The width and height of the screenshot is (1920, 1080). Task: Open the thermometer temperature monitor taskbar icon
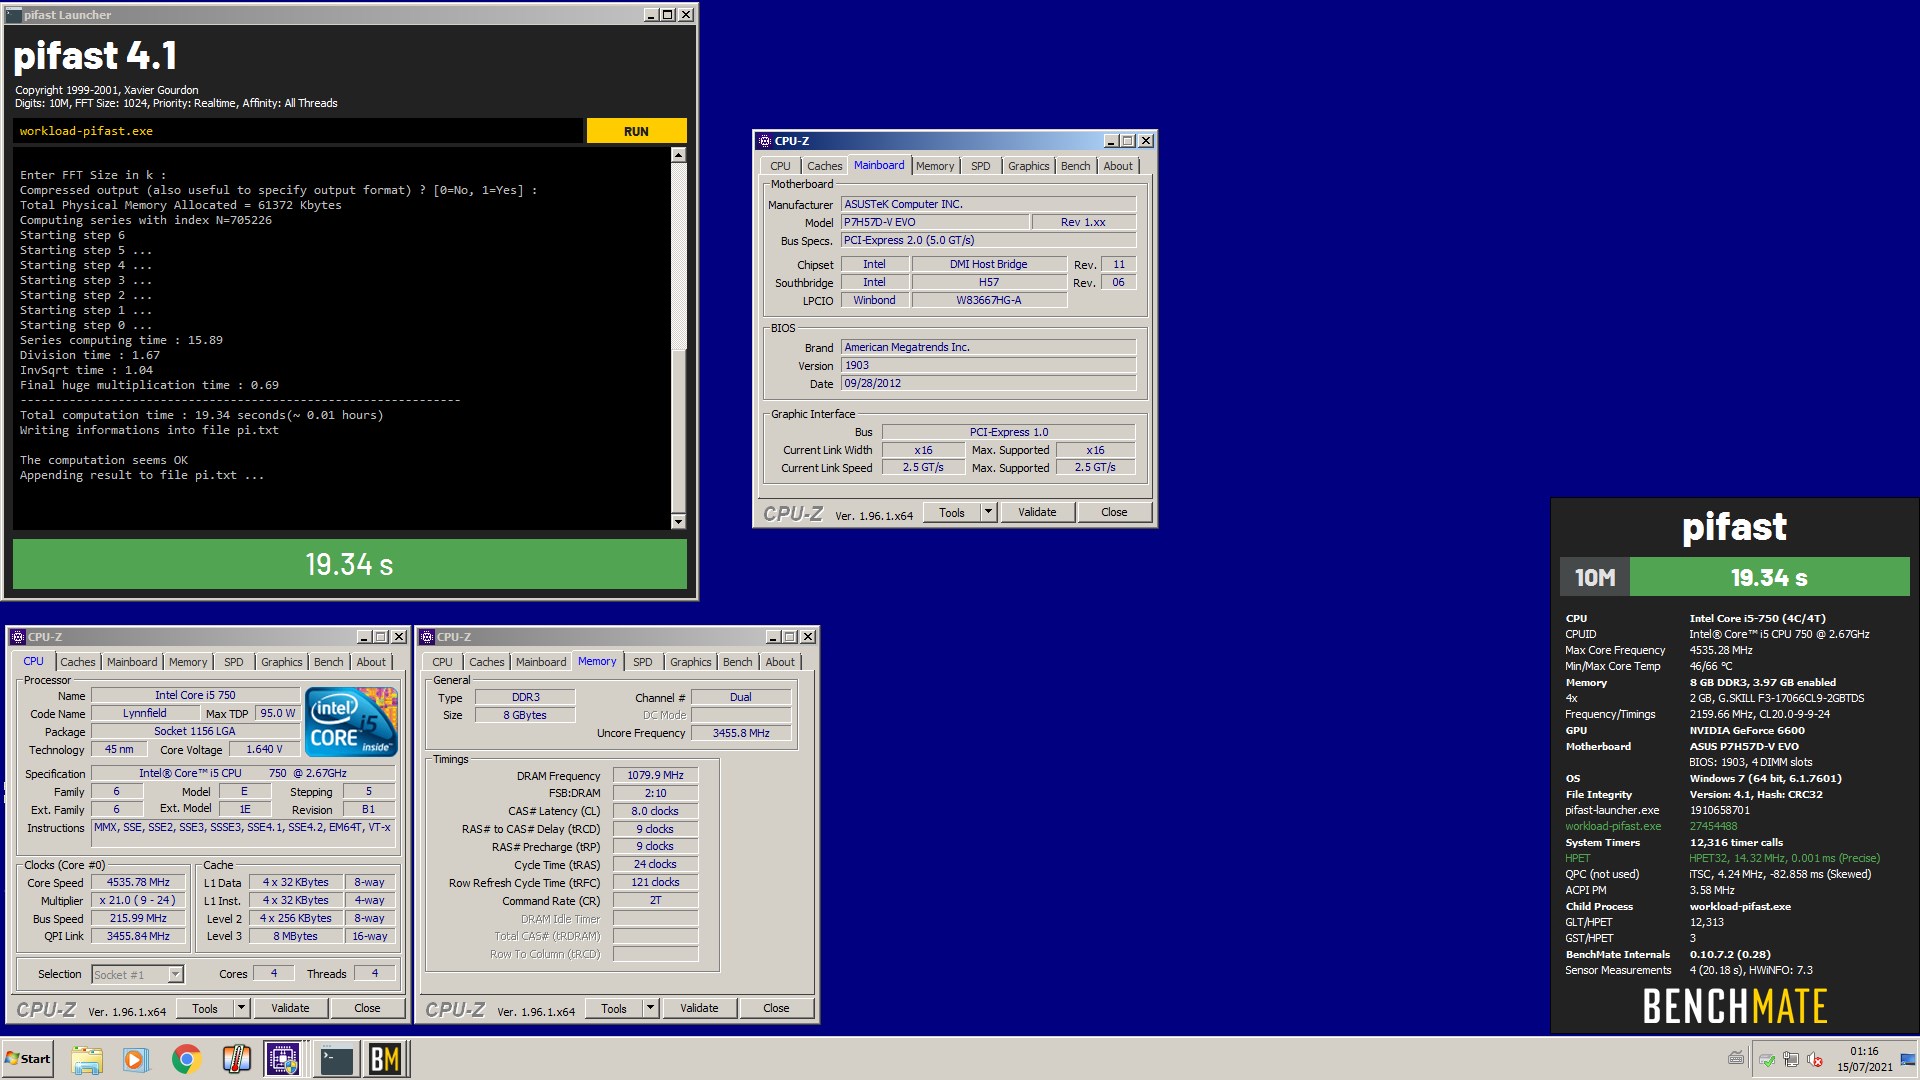click(236, 1059)
